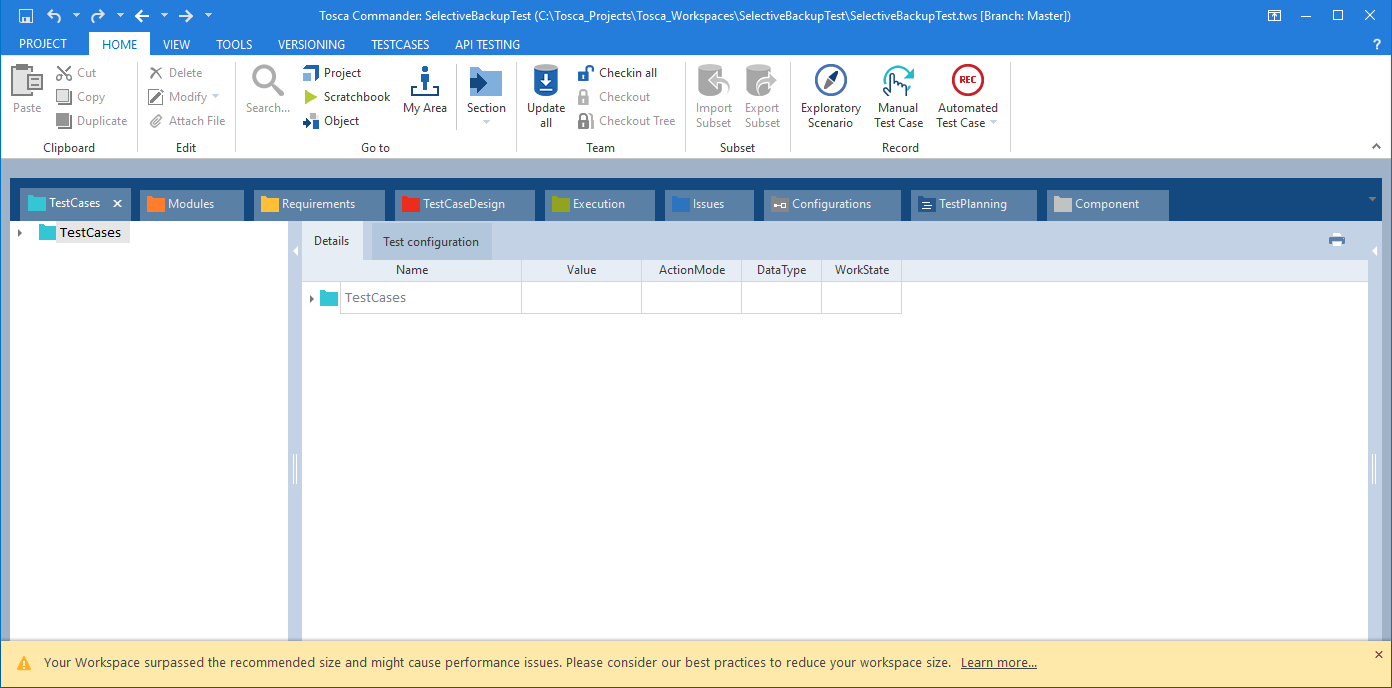1392x688 pixels.
Task: Open help with the question mark
Action: pos(1377,44)
